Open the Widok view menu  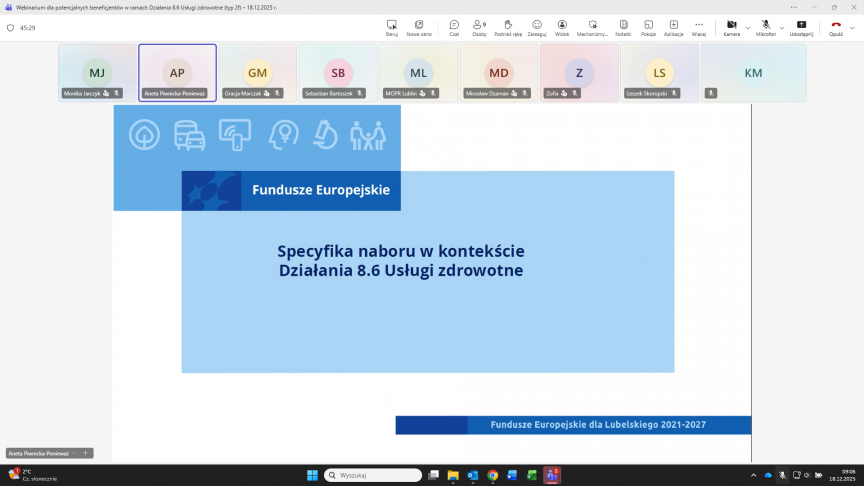(x=562, y=27)
